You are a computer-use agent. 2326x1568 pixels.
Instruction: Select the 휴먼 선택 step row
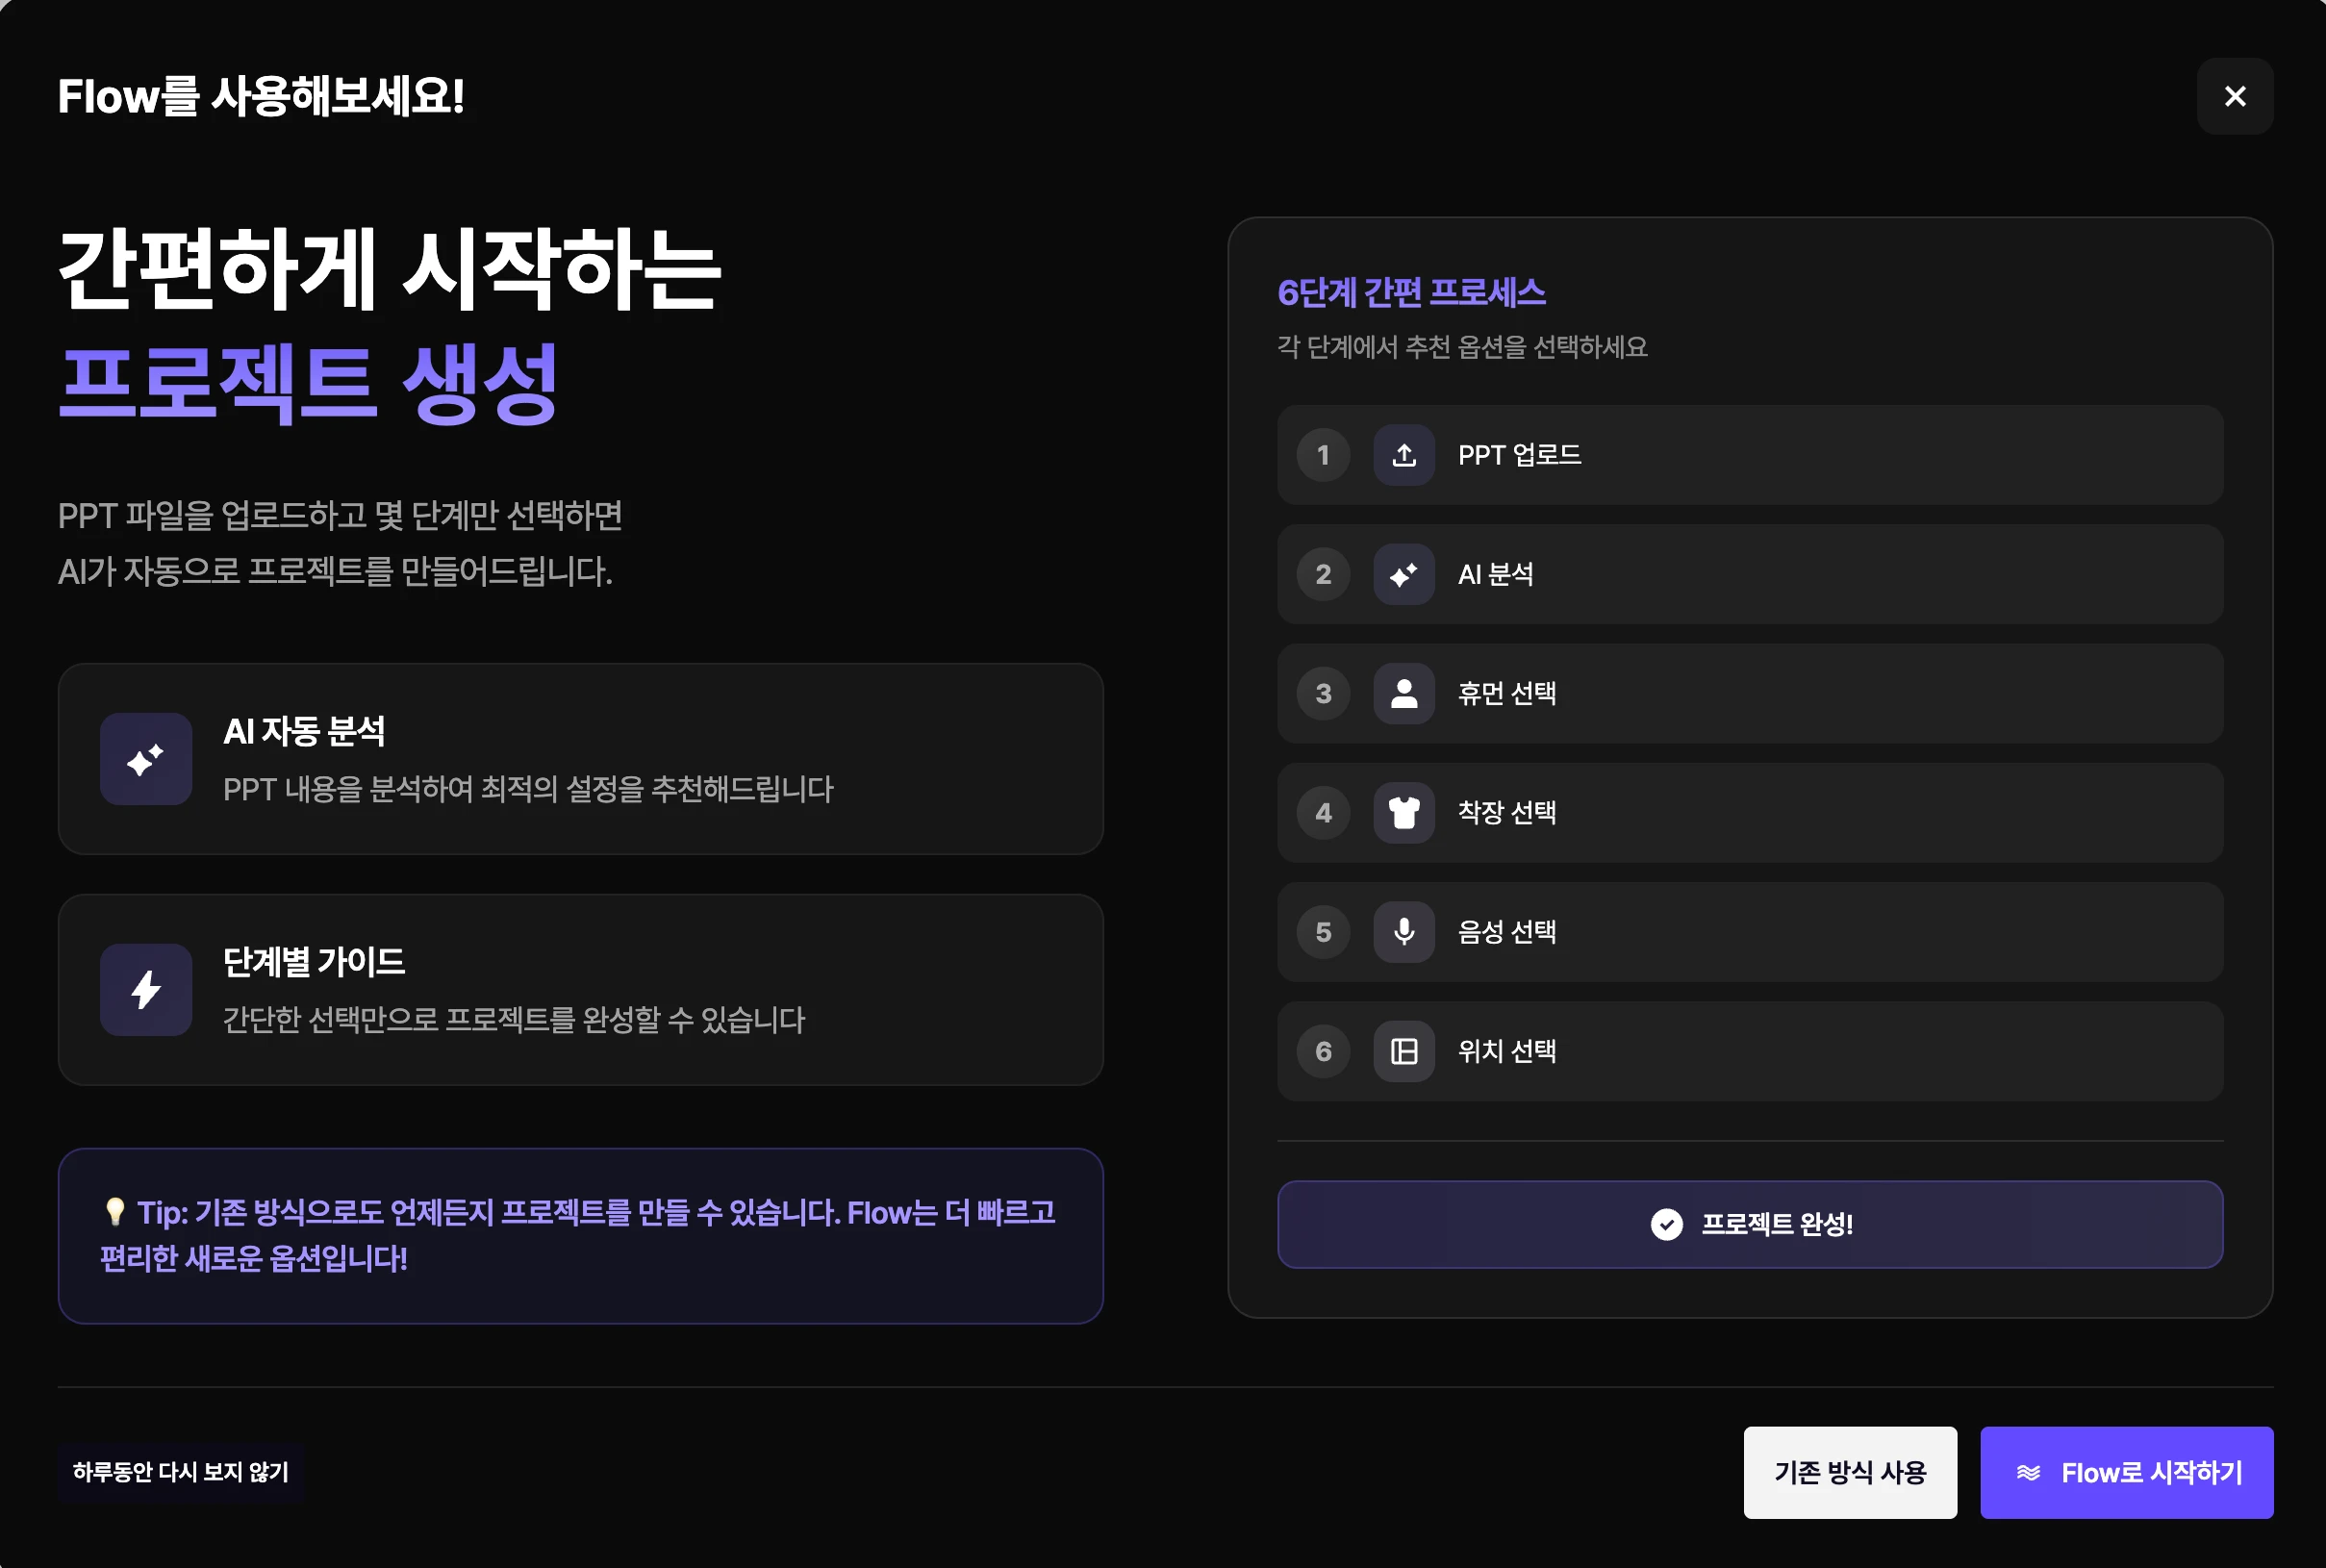point(1750,693)
